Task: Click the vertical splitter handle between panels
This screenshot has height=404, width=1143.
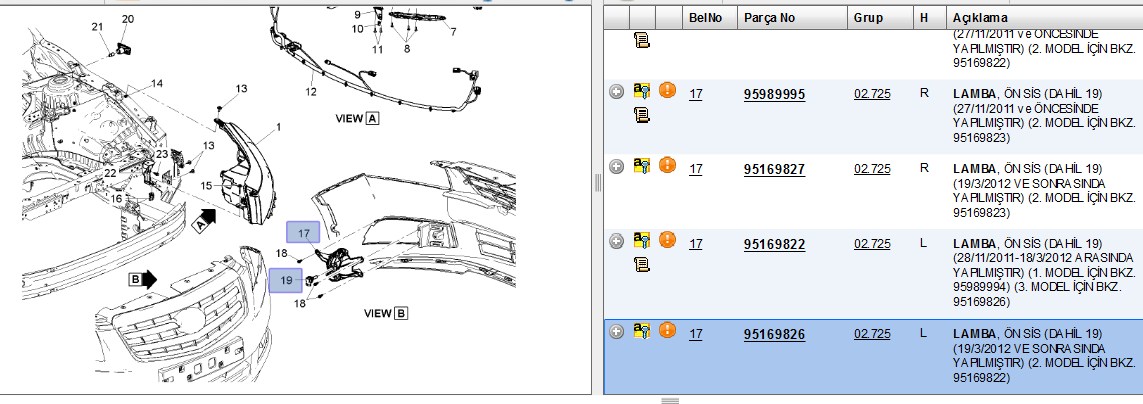Action: (598, 182)
